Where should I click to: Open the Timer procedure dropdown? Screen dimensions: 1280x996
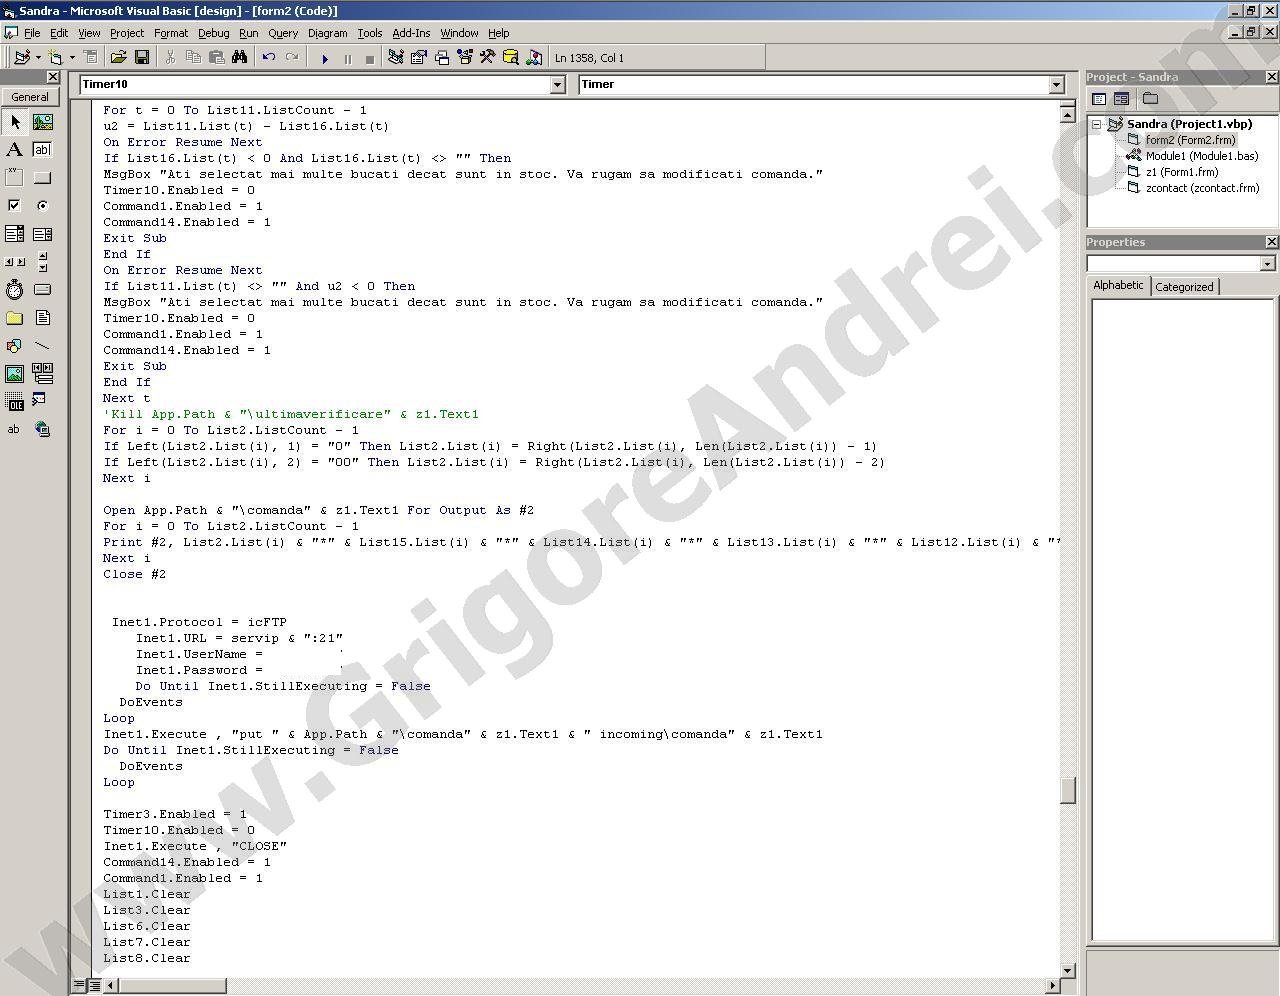coord(1056,85)
